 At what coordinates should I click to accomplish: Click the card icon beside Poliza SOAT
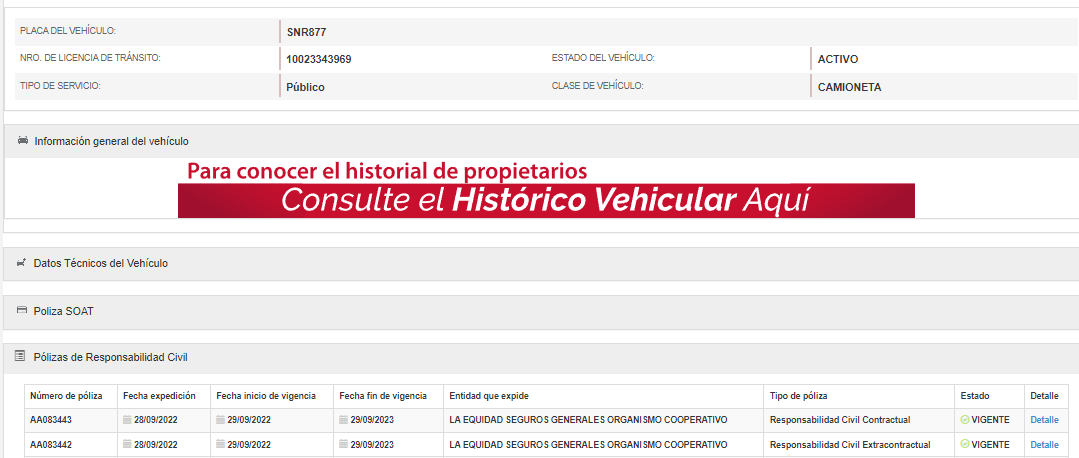pos(22,311)
